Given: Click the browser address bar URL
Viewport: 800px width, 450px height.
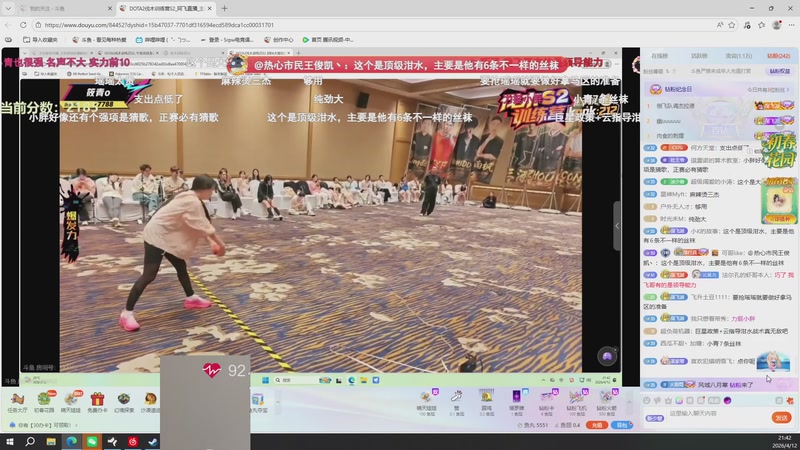Looking at the screenshot, I should (159, 24).
